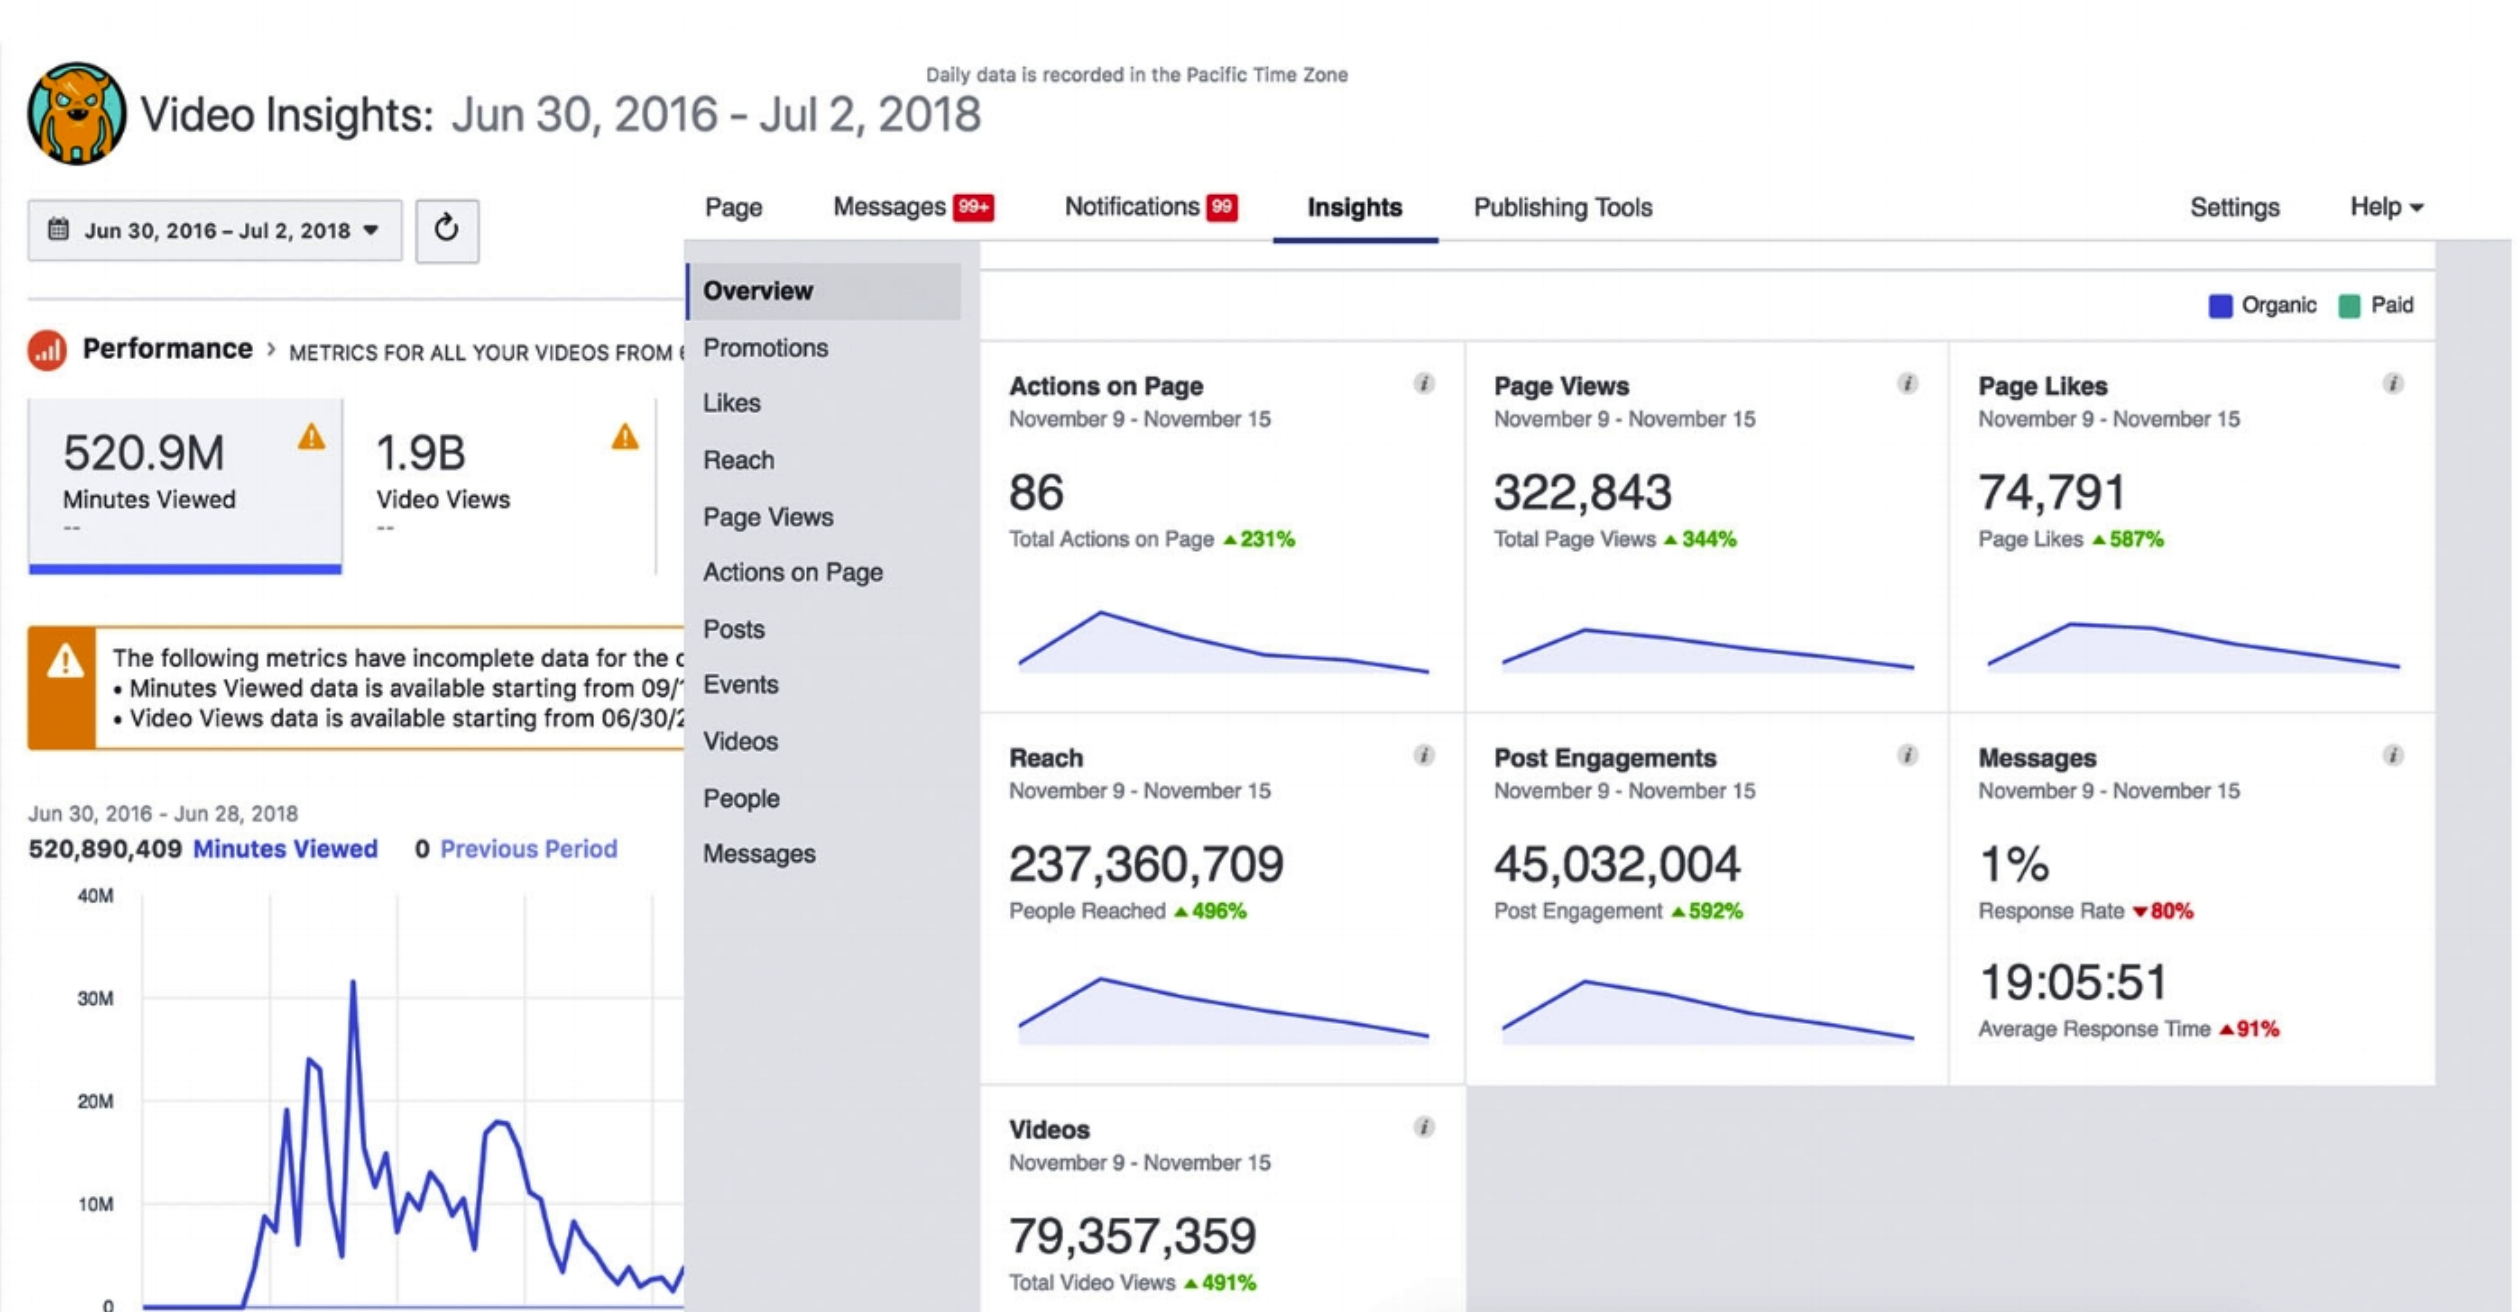The width and height of the screenshot is (2520, 1312).
Task: Click the Notifications 99 red badge
Action: [x=1222, y=207]
